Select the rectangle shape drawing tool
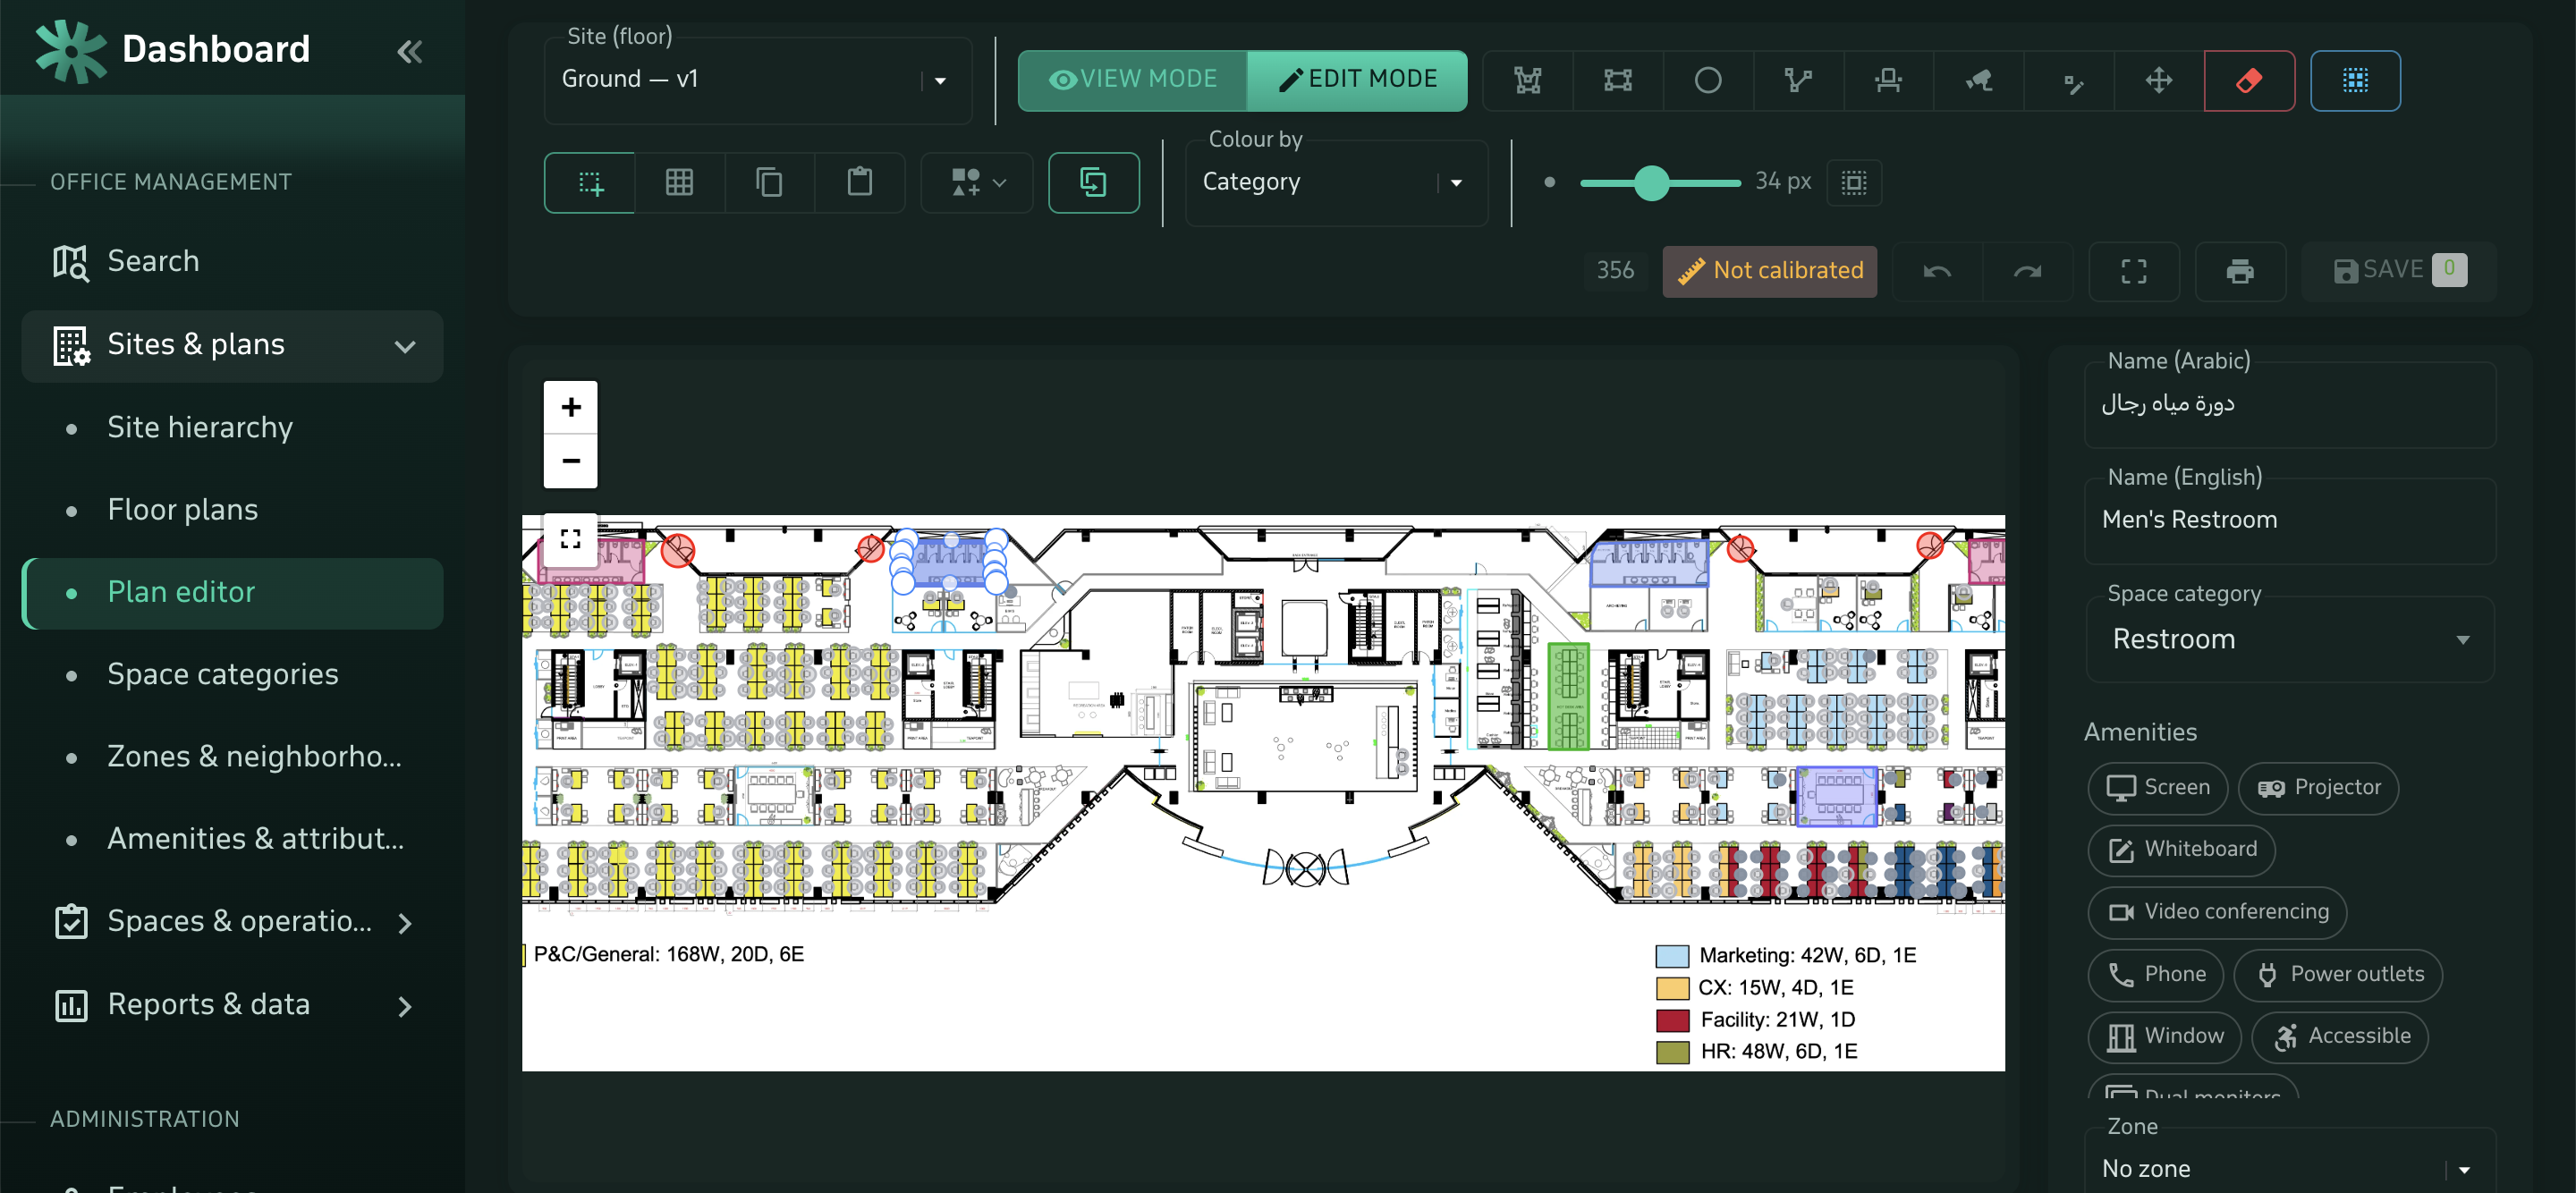This screenshot has width=2576, height=1193. click(1617, 80)
